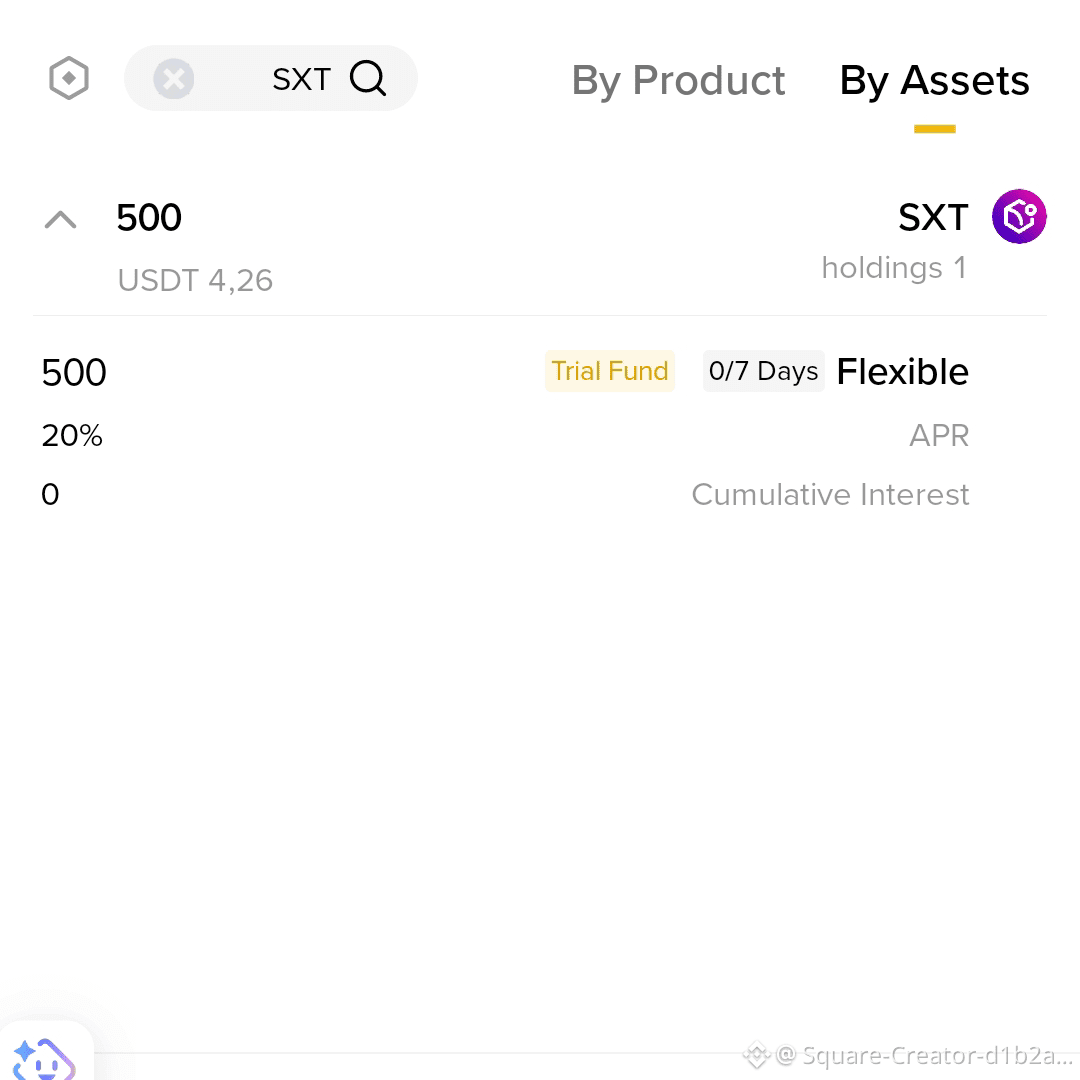Select the By Assets tab
The height and width of the screenshot is (1080, 1080).
[x=935, y=81]
